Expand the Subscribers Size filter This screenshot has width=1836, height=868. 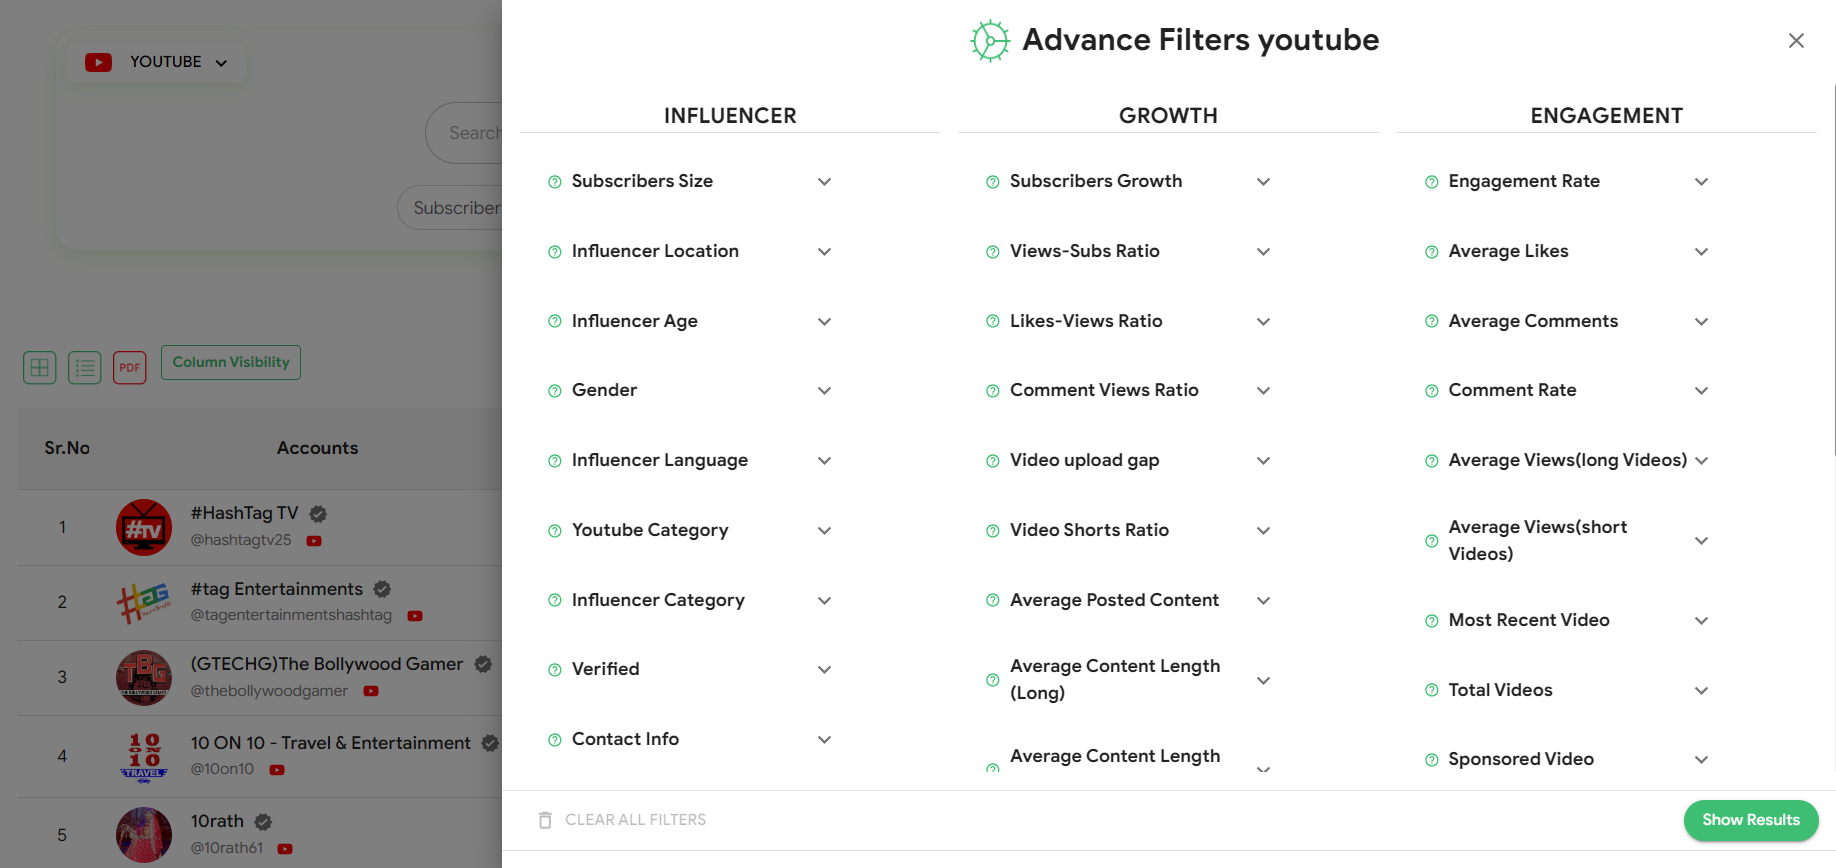tap(824, 182)
